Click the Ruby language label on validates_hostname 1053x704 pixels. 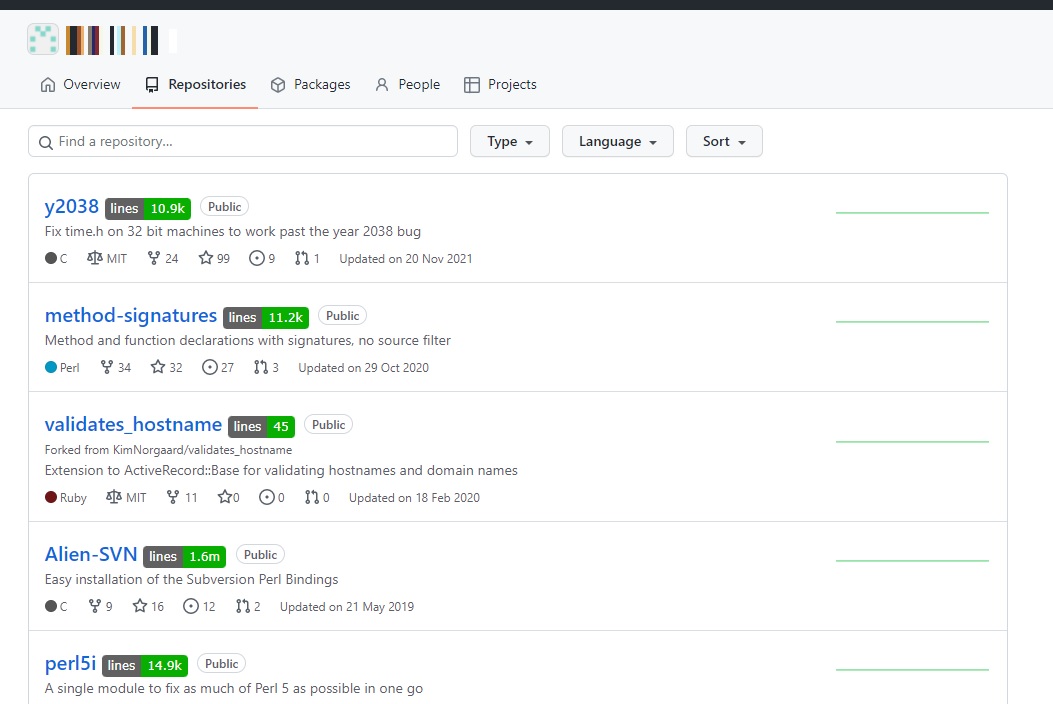(x=73, y=498)
